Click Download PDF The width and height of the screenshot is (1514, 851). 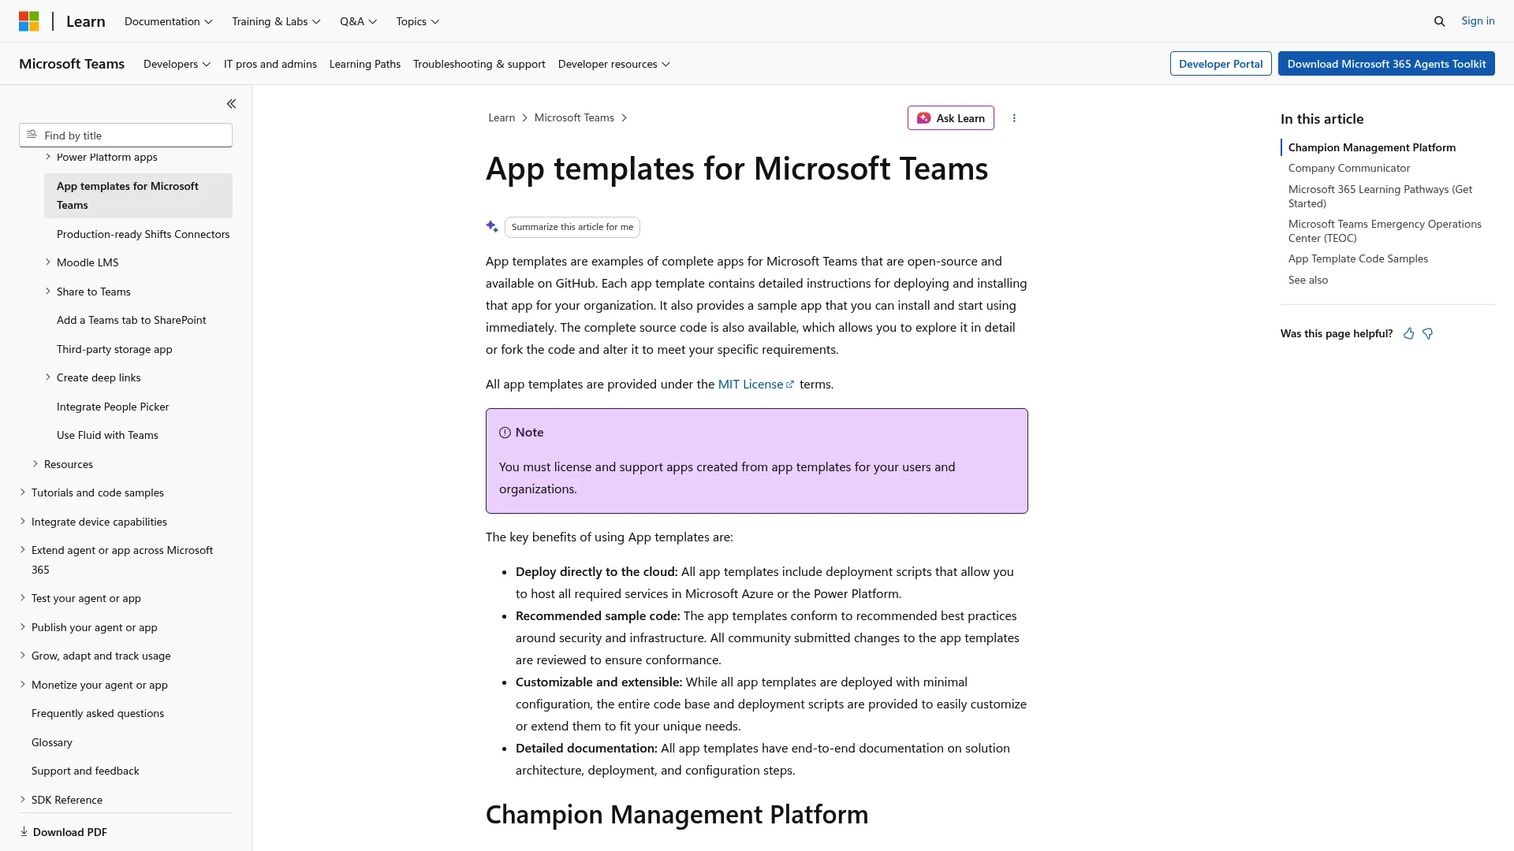click(63, 832)
